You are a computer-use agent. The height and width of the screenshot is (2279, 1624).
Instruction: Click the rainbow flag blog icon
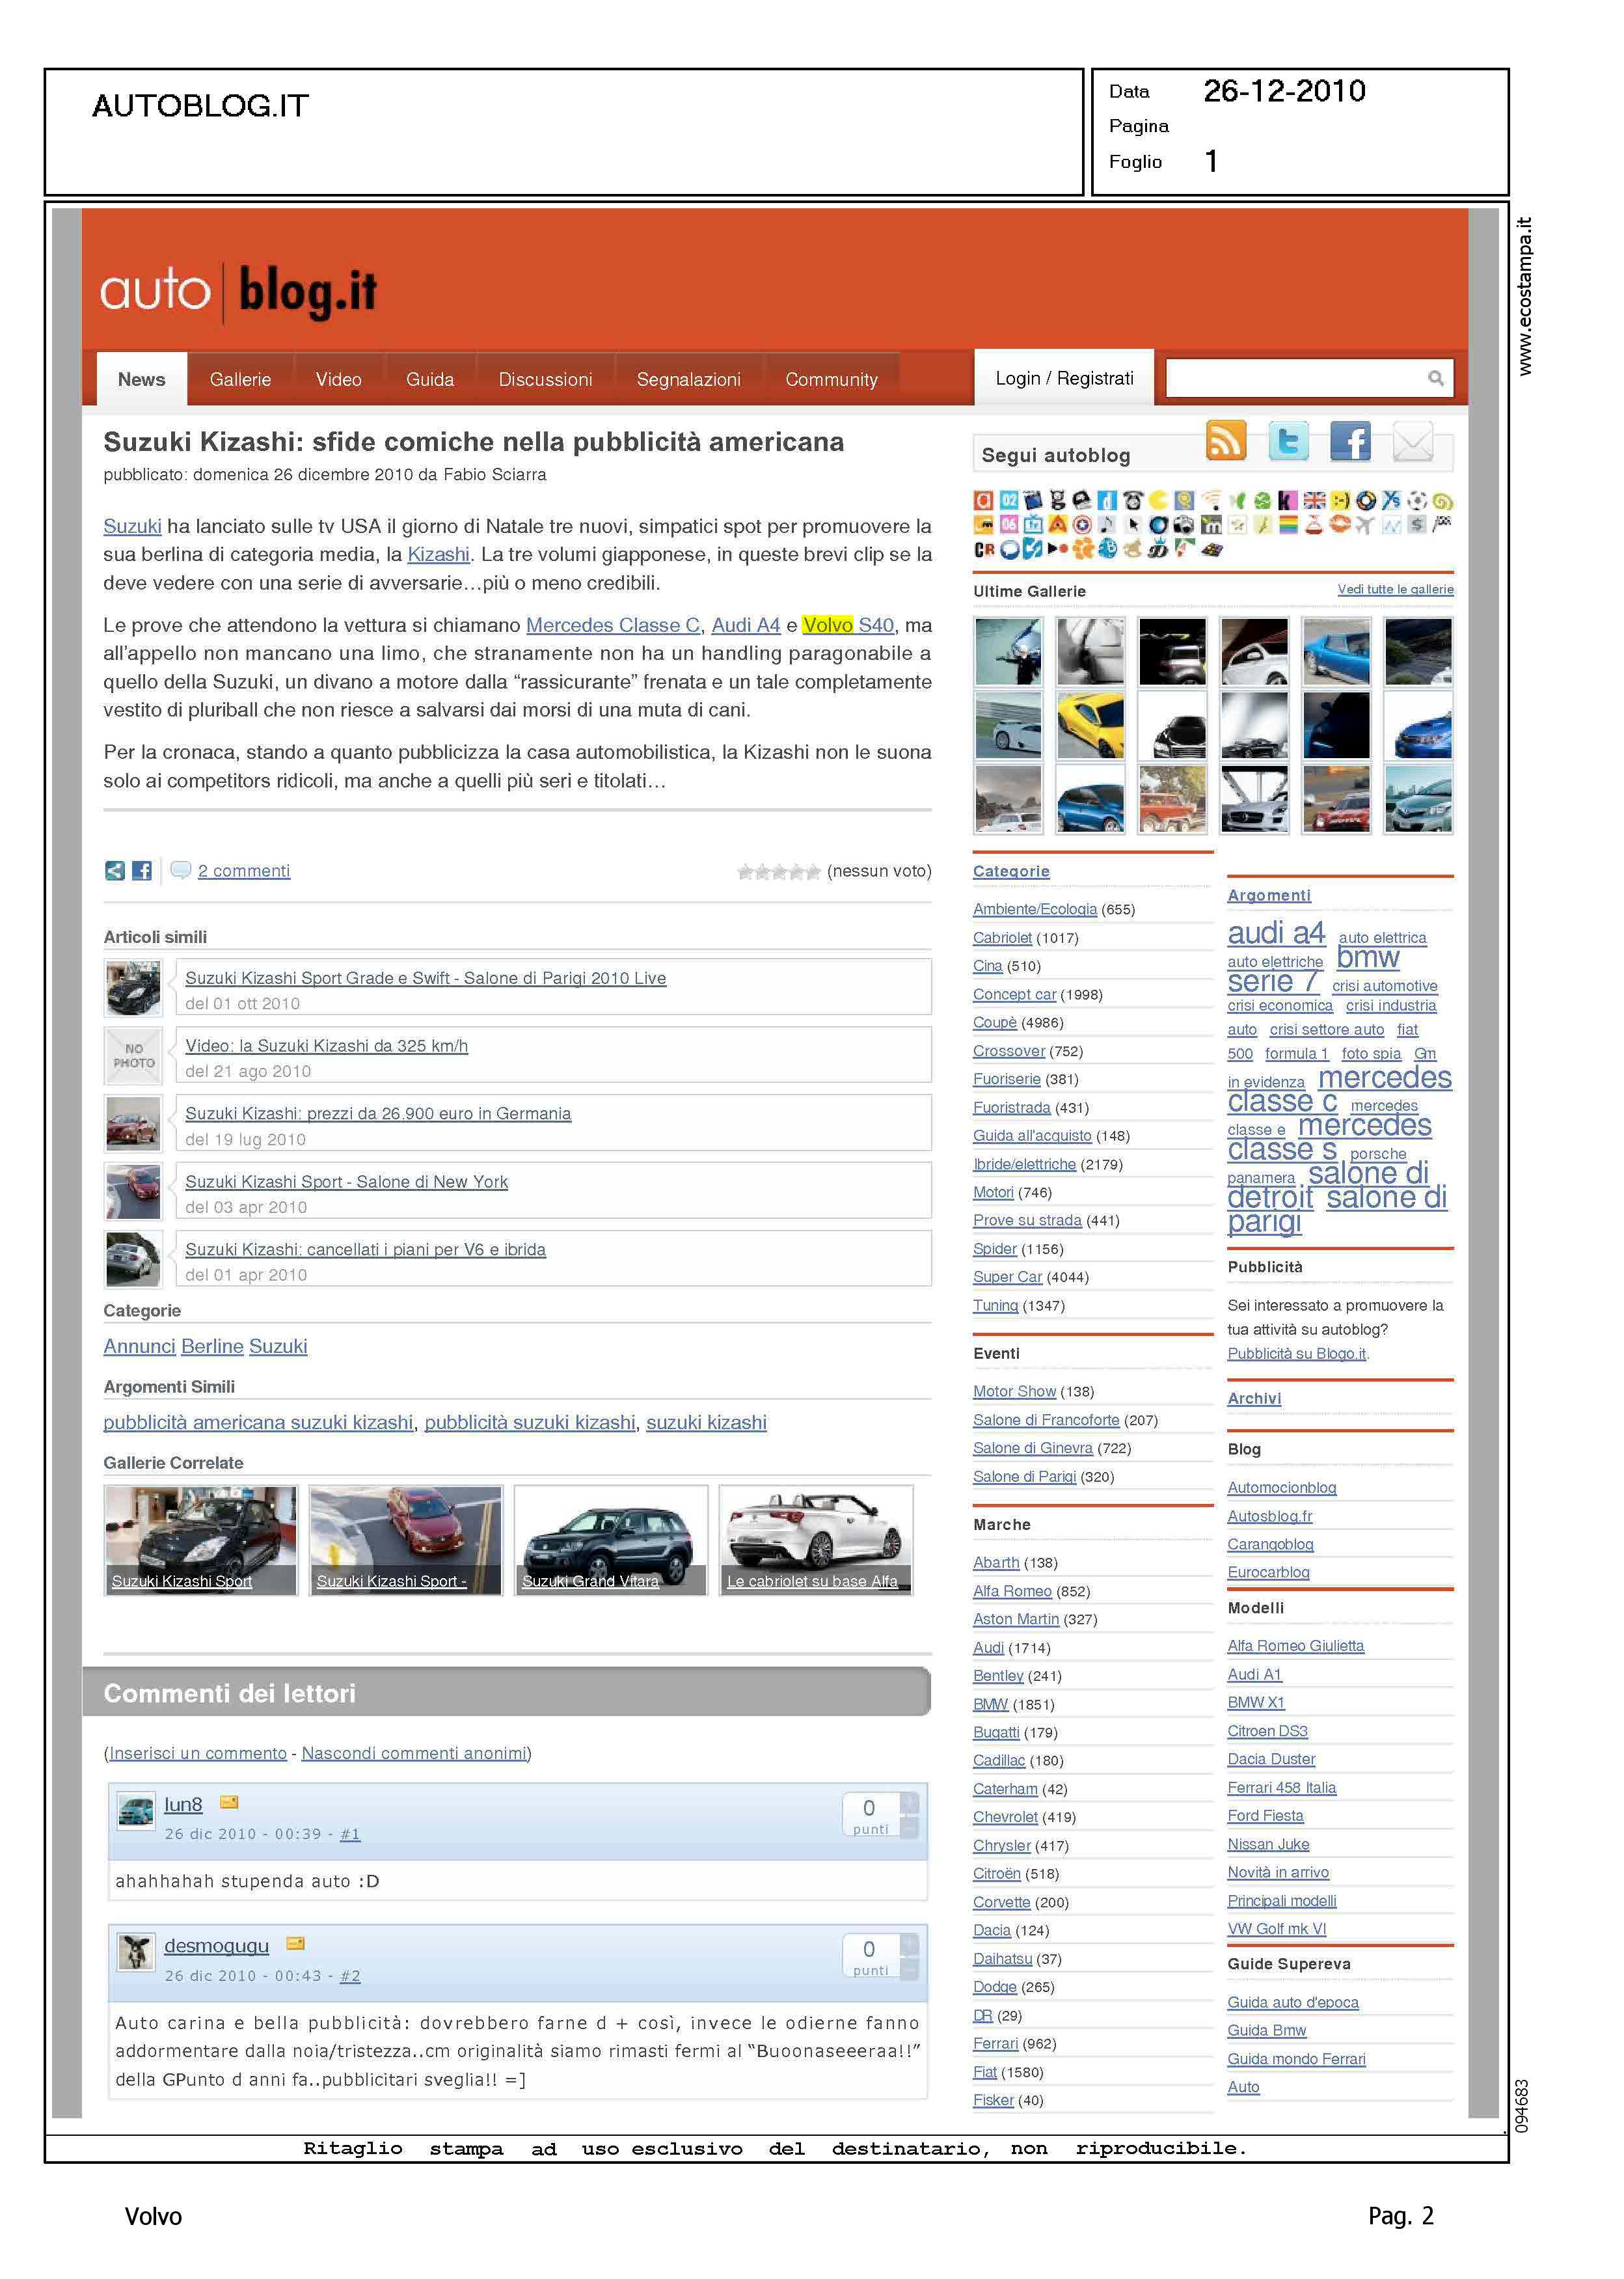(1288, 524)
